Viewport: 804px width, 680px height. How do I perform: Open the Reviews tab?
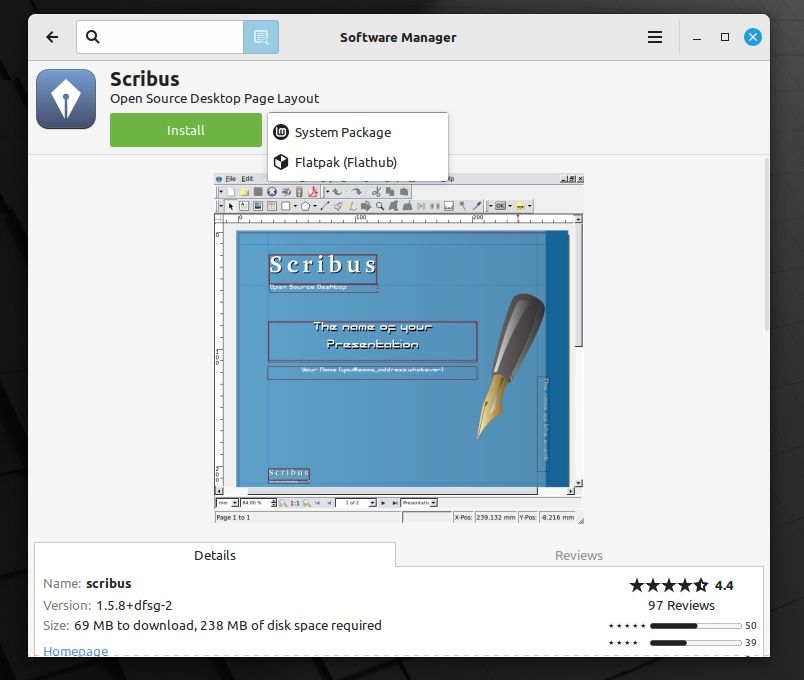(x=579, y=555)
